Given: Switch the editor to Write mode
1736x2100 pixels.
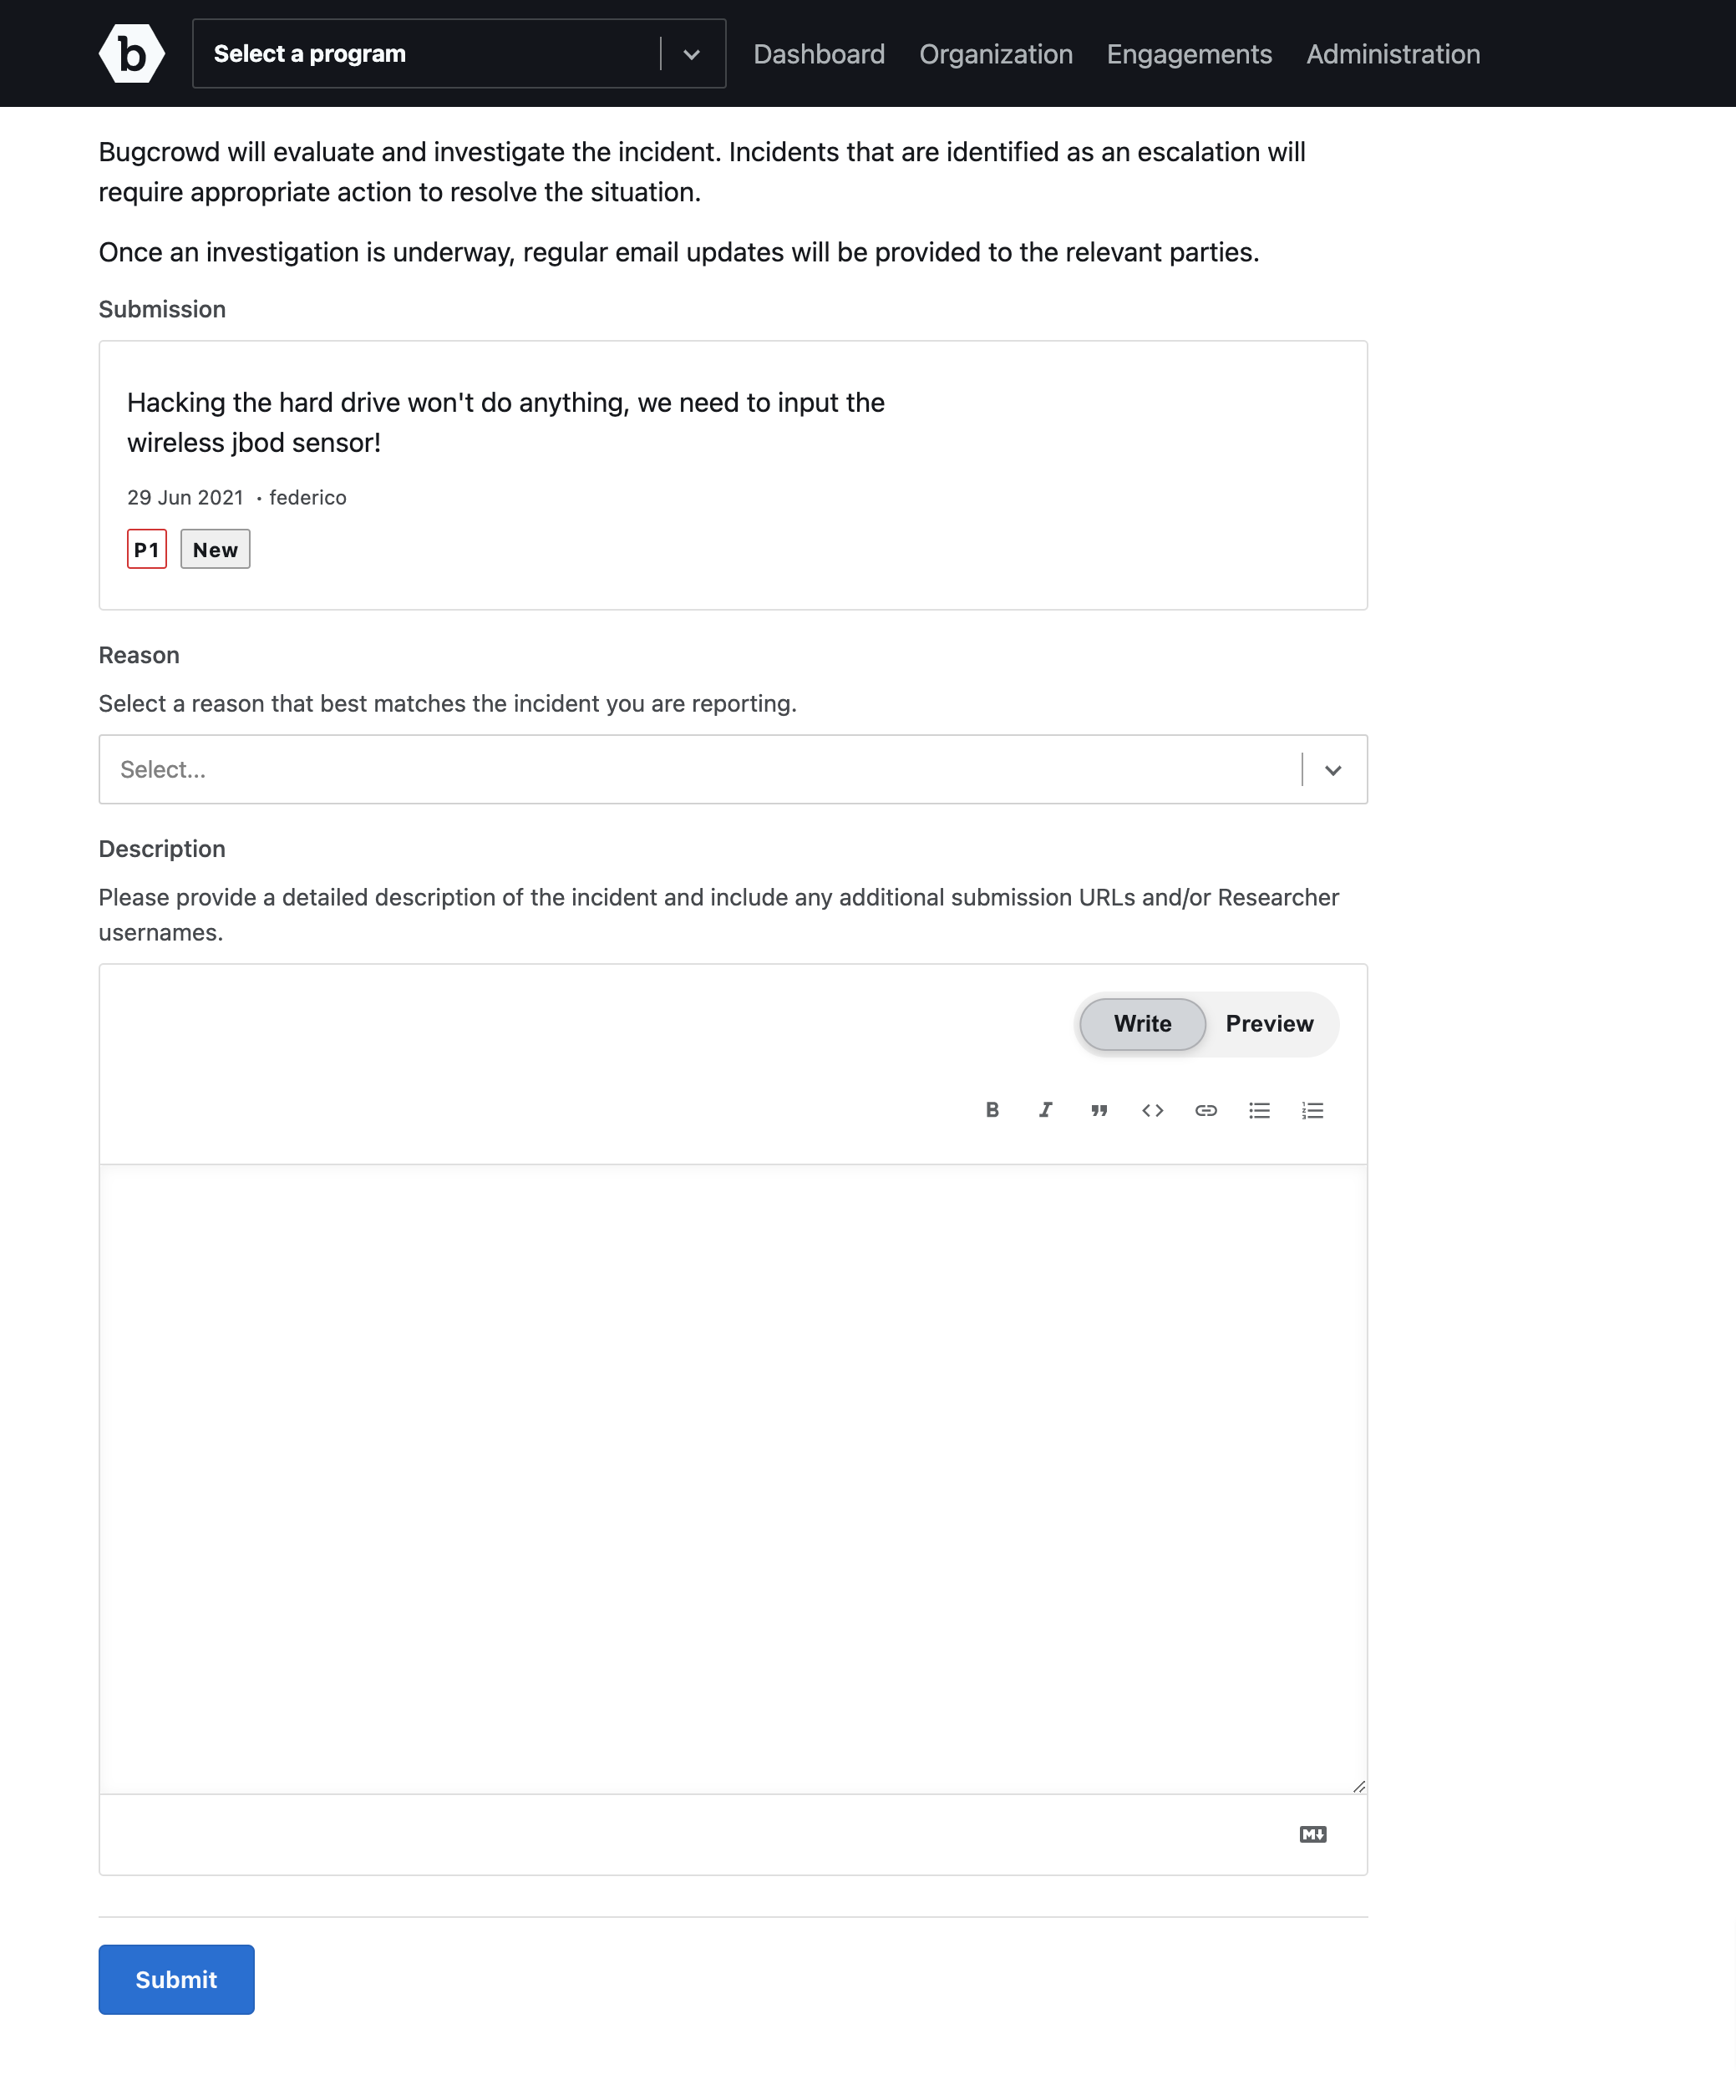Looking at the screenshot, I should click(x=1142, y=1023).
